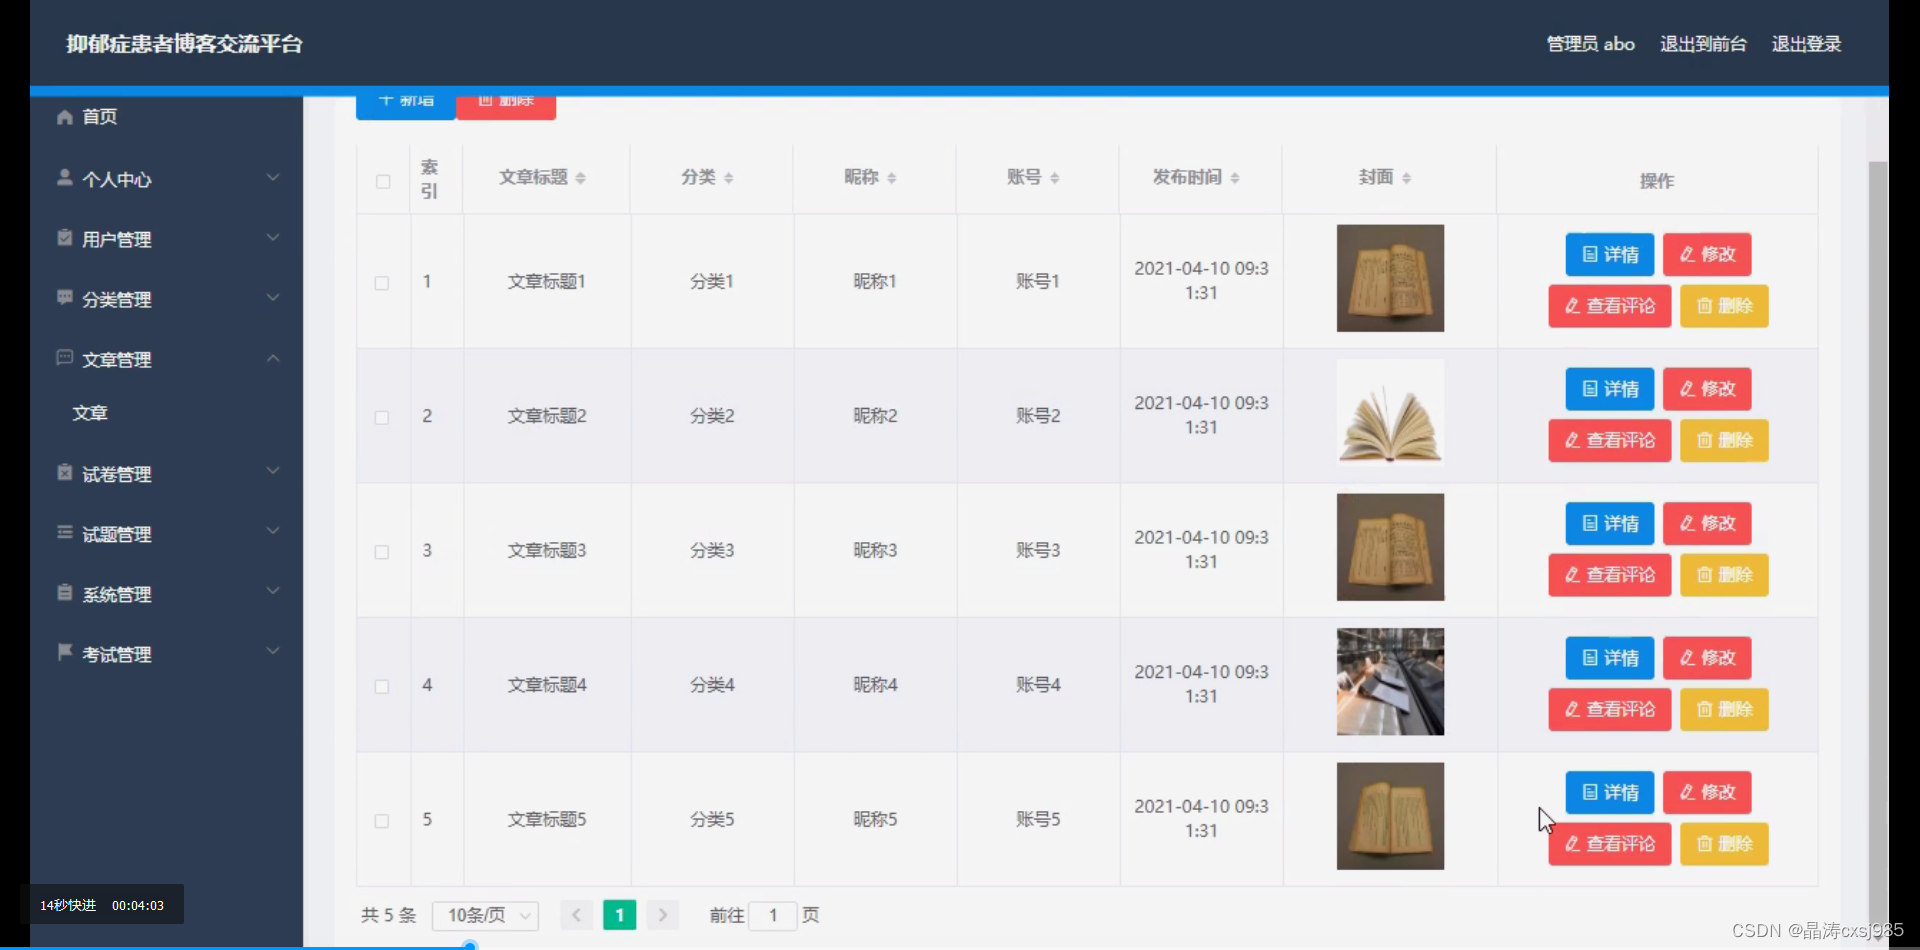Check the checkbox for row 文章标题1
This screenshot has height=950, width=1920.
pos(381,283)
